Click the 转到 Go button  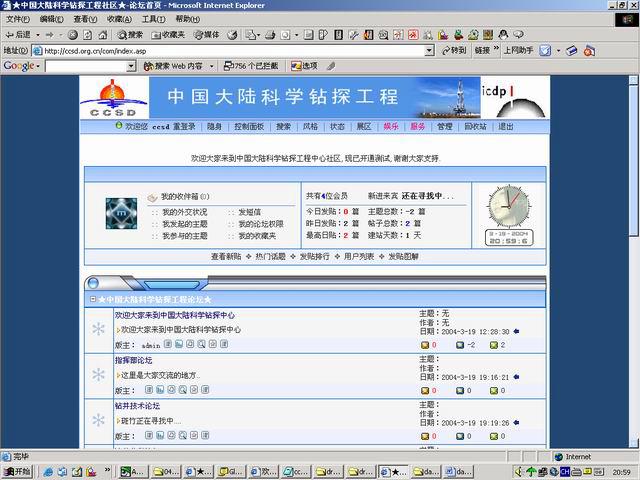(453, 50)
